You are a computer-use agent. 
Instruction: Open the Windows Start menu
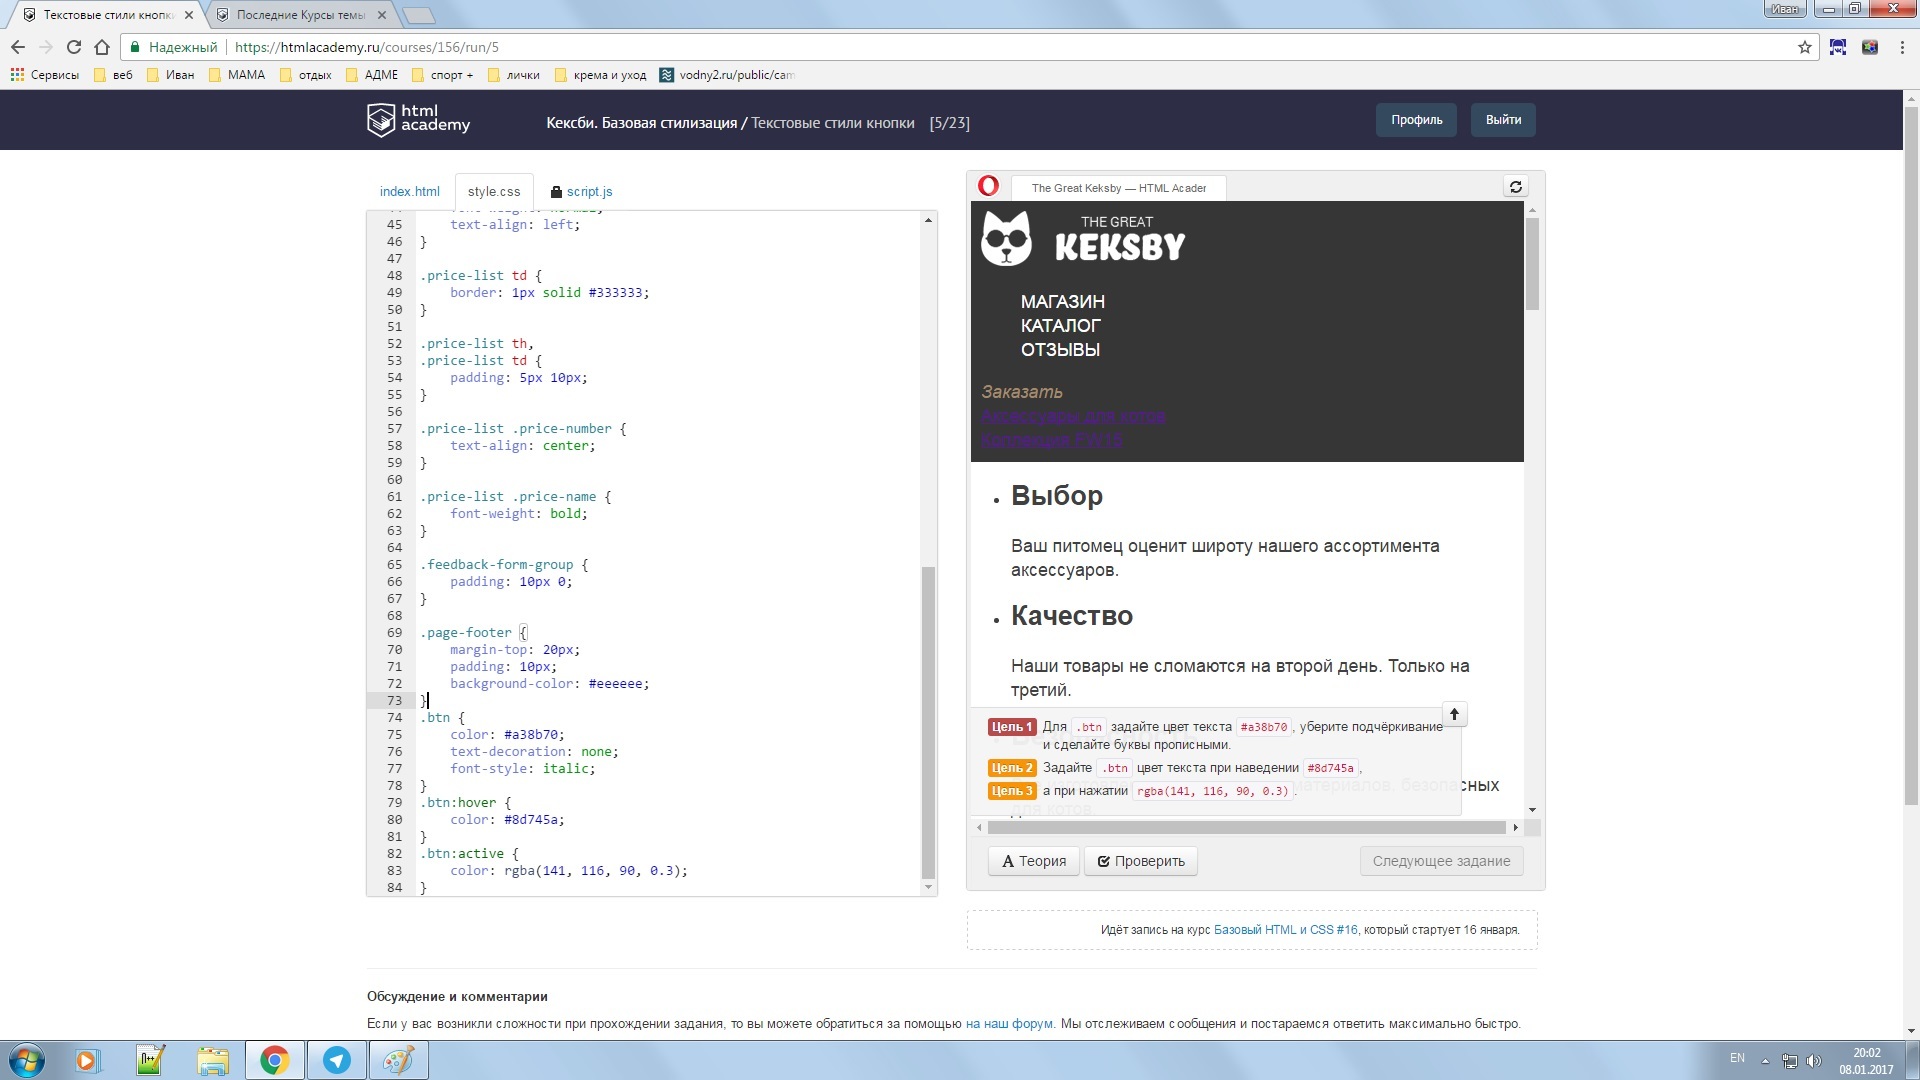click(x=27, y=1060)
